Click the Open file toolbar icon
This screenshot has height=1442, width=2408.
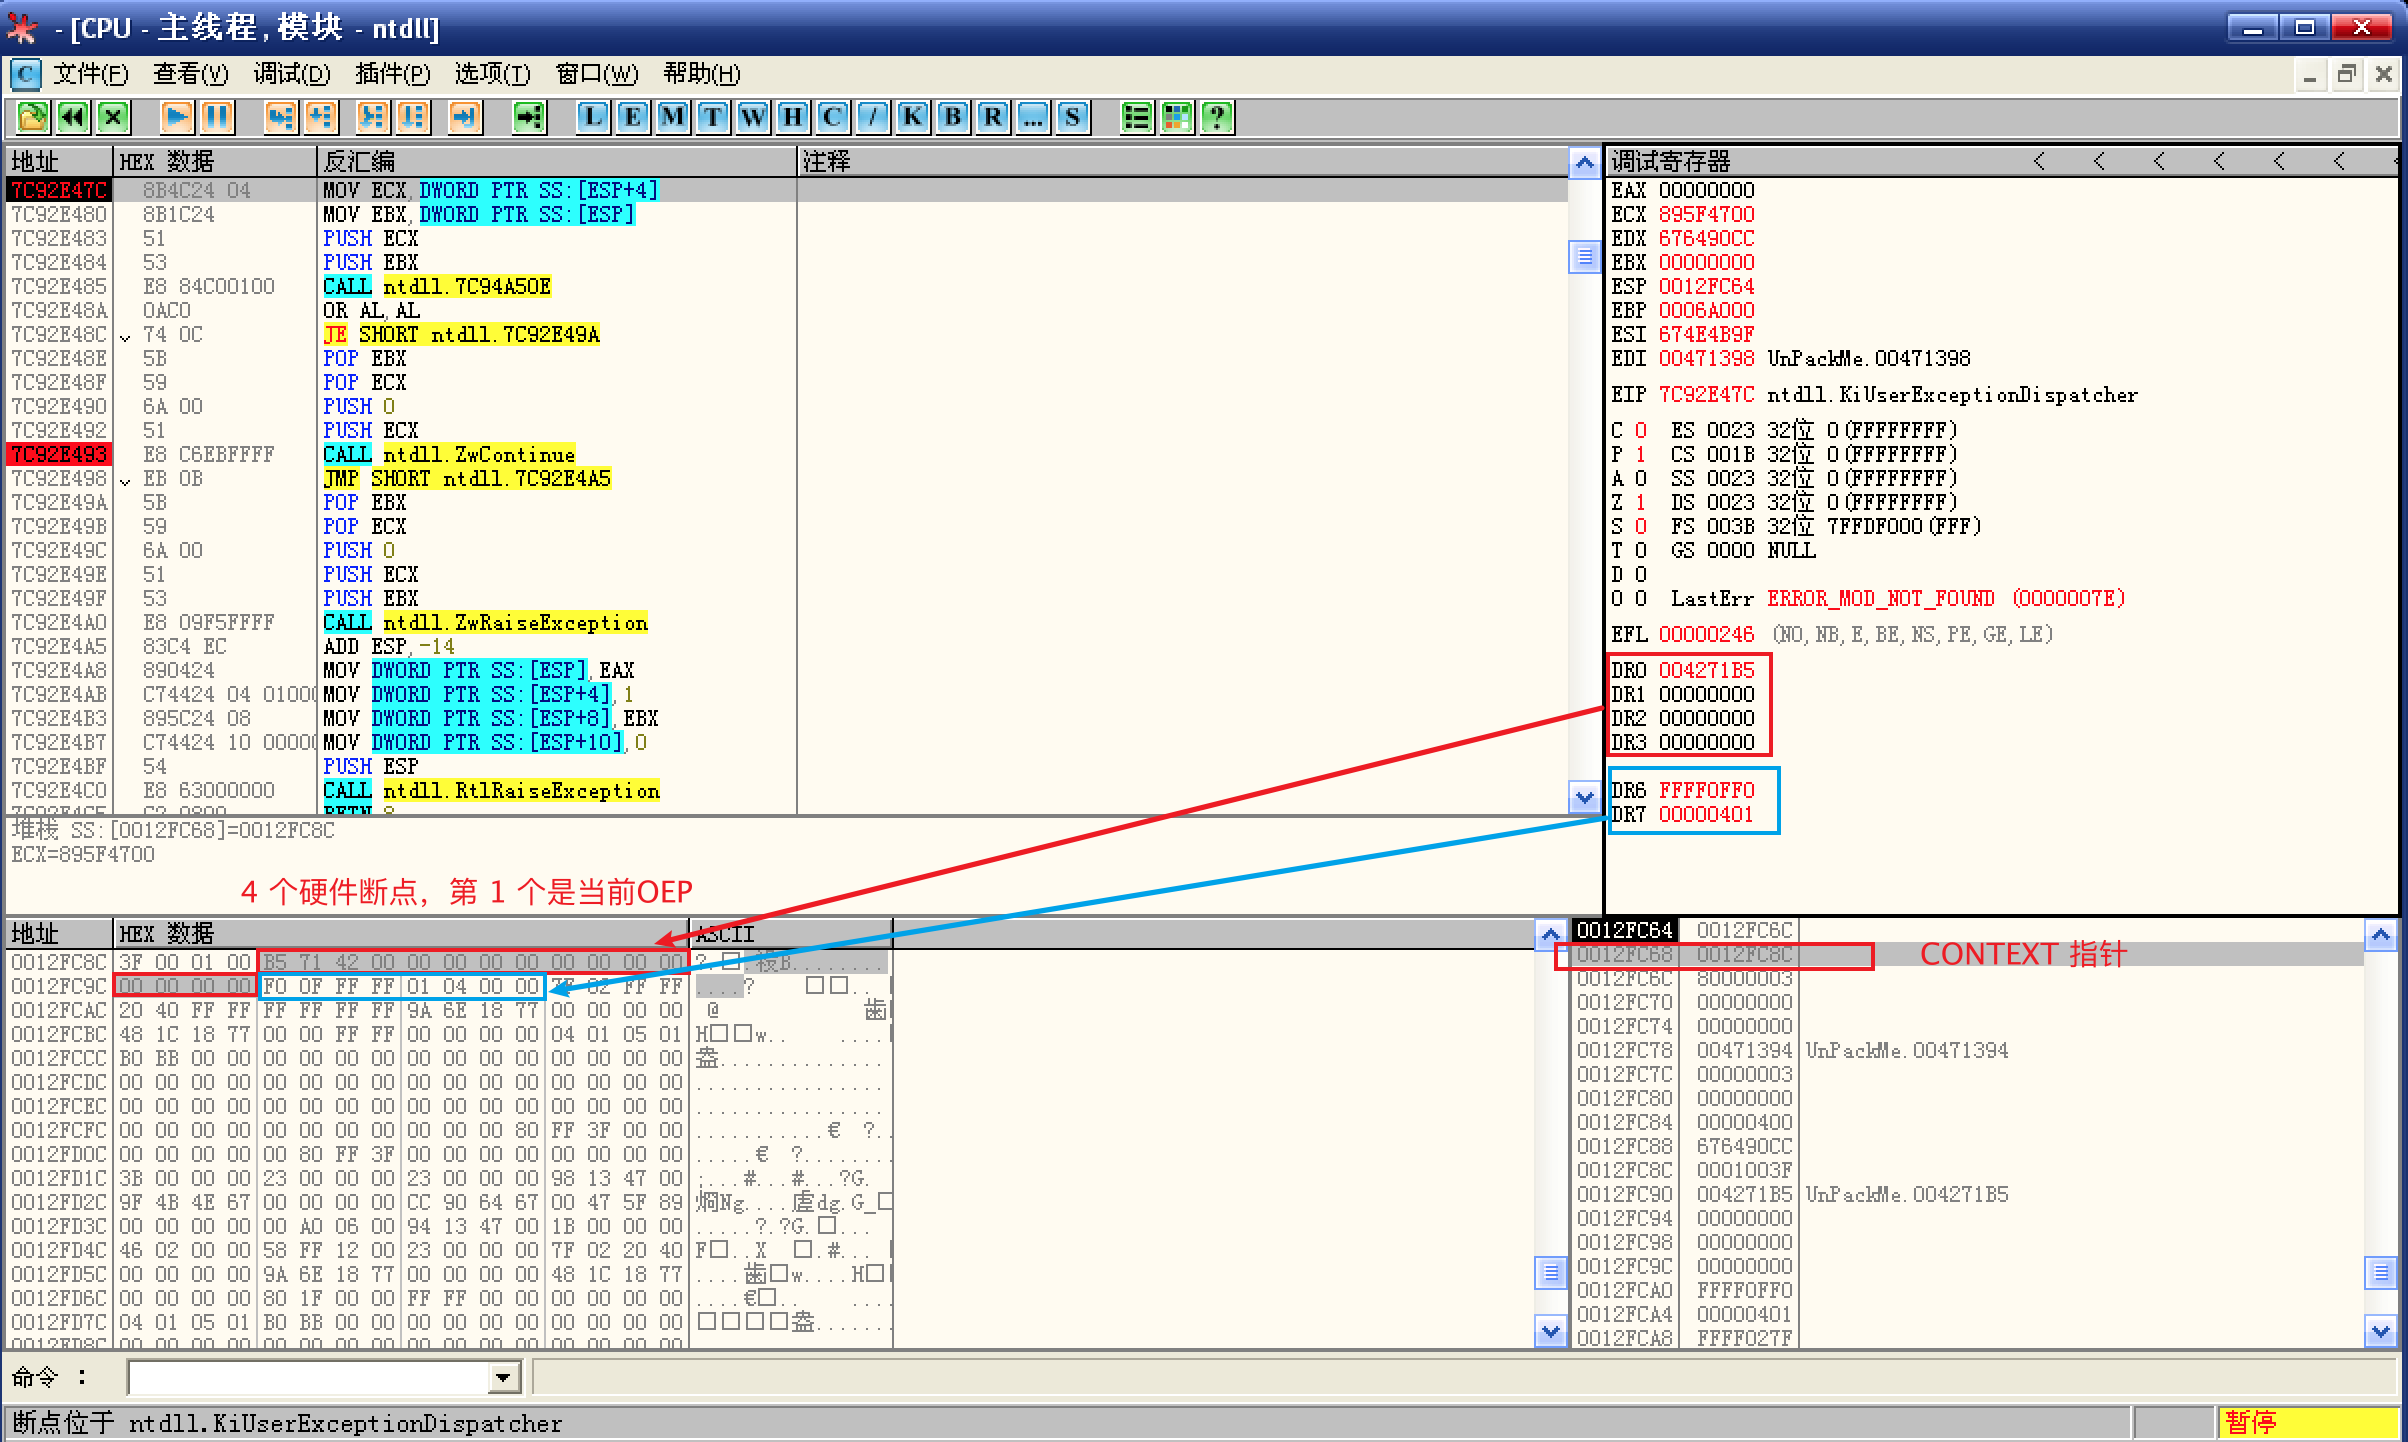tap(32, 117)
